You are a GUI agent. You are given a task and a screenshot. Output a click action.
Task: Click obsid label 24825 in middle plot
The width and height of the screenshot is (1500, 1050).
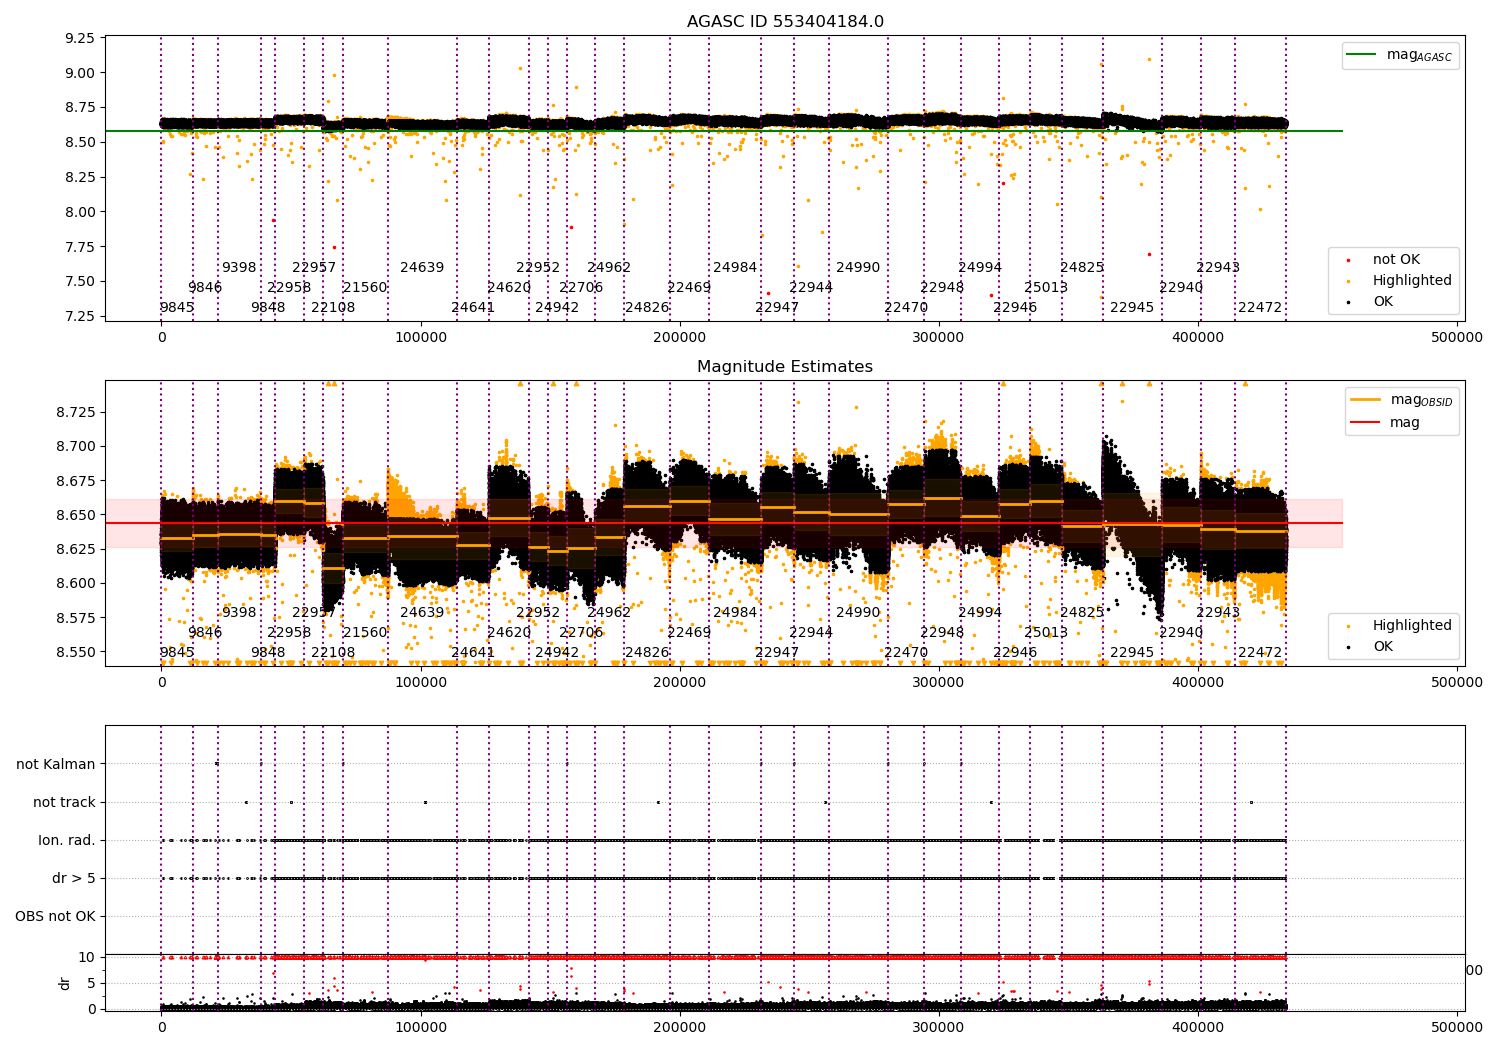[x=1082, y=612]
